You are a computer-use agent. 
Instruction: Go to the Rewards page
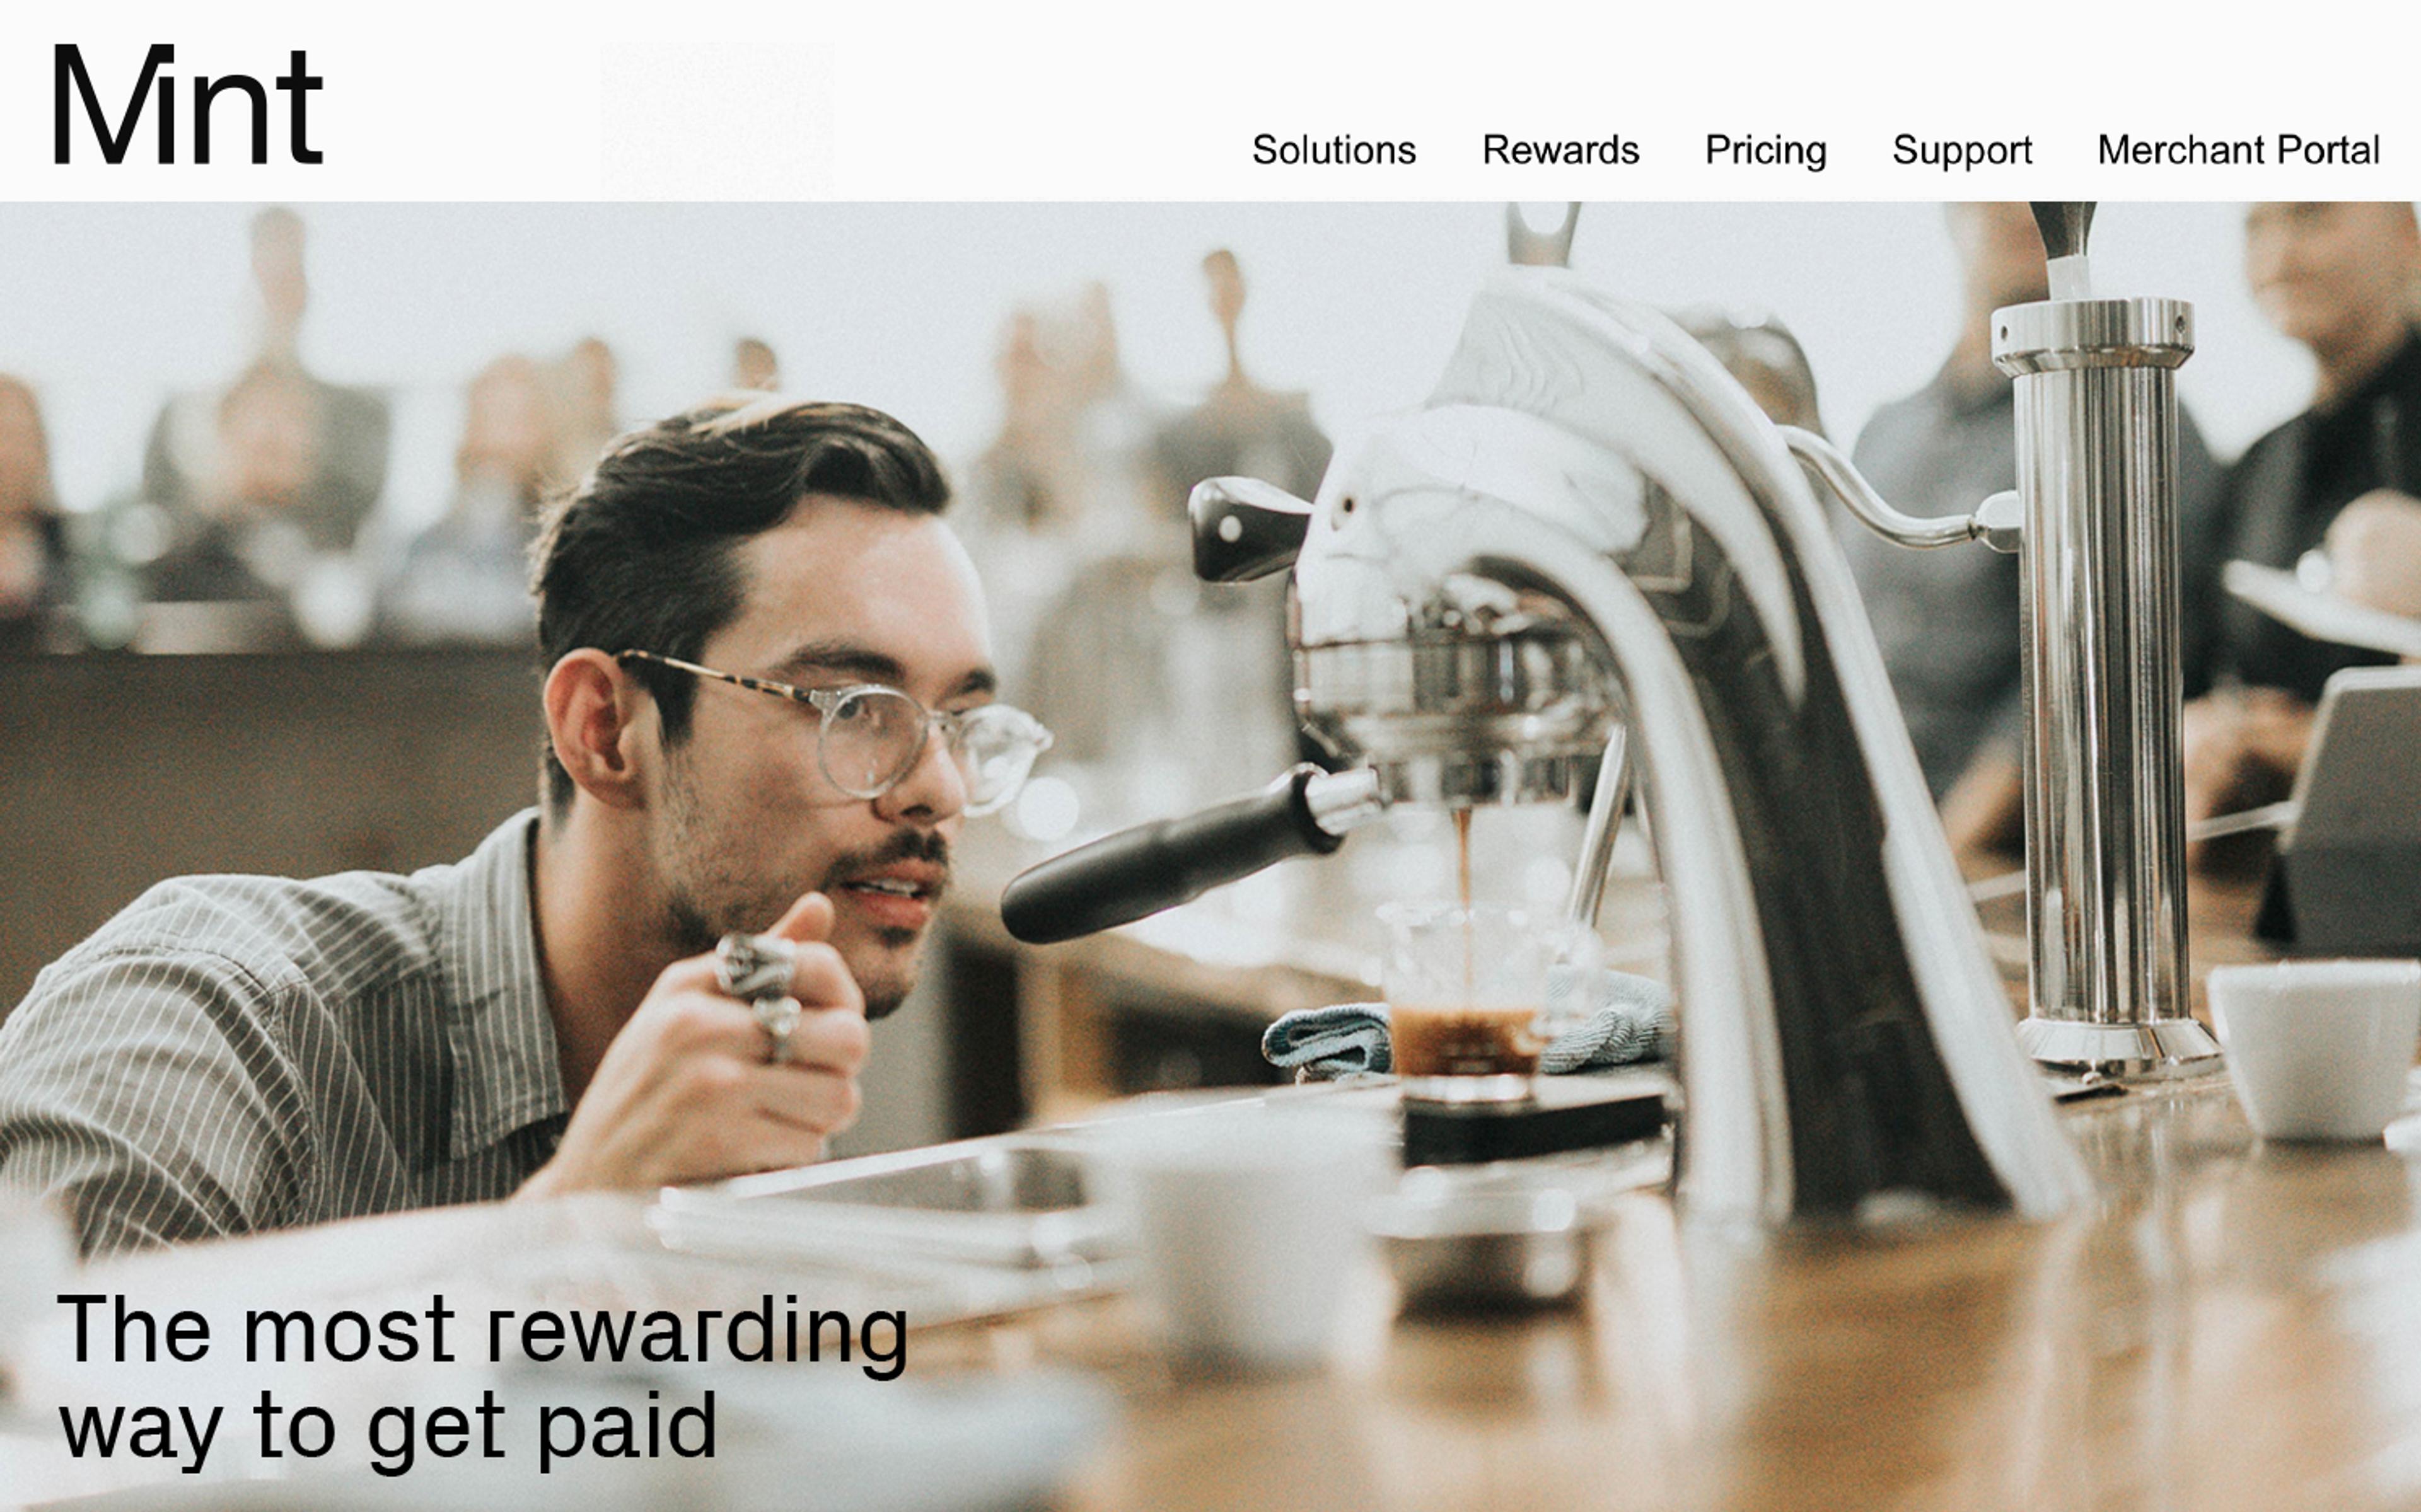click(1560, 150)
